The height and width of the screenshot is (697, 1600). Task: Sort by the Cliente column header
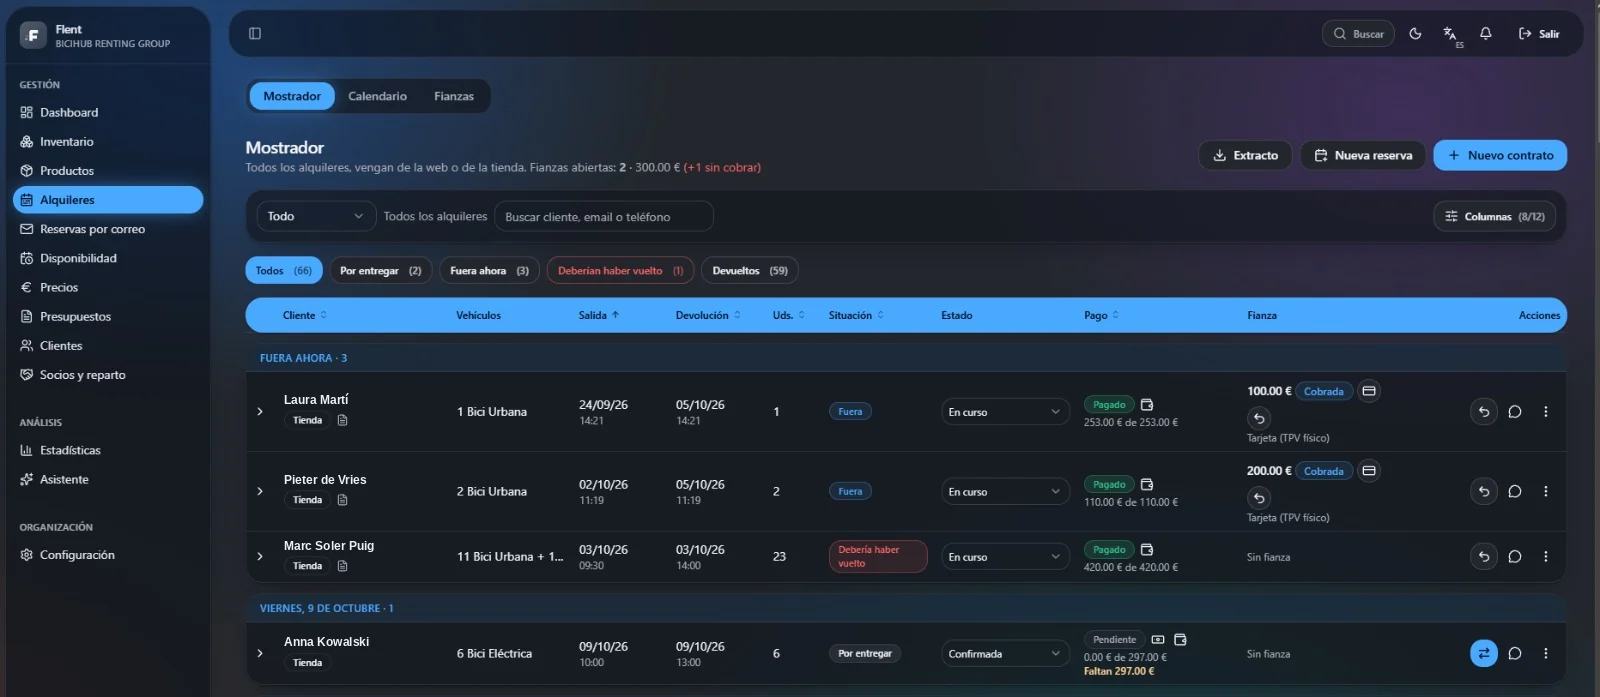tap(304, 315)
